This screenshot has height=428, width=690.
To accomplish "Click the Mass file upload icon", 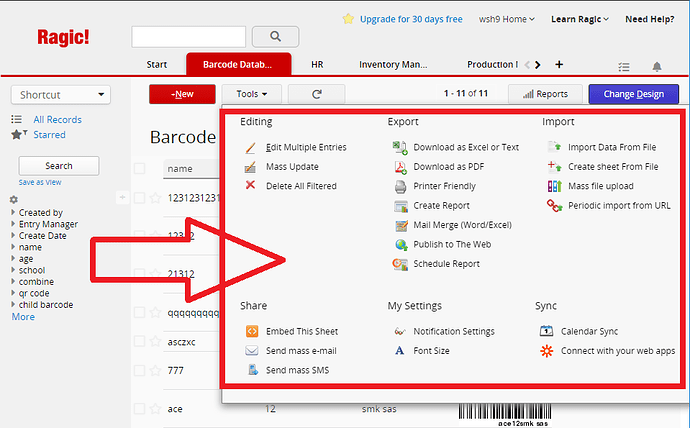I will (x=554, y=186).
